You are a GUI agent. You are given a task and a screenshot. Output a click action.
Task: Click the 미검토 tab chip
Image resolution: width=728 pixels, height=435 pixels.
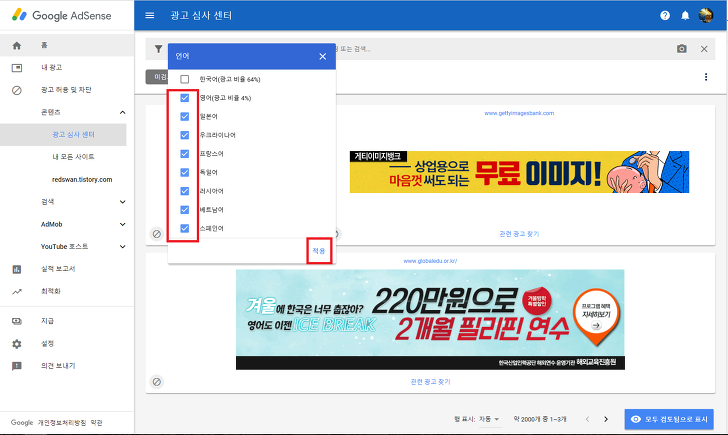(157, 77)
